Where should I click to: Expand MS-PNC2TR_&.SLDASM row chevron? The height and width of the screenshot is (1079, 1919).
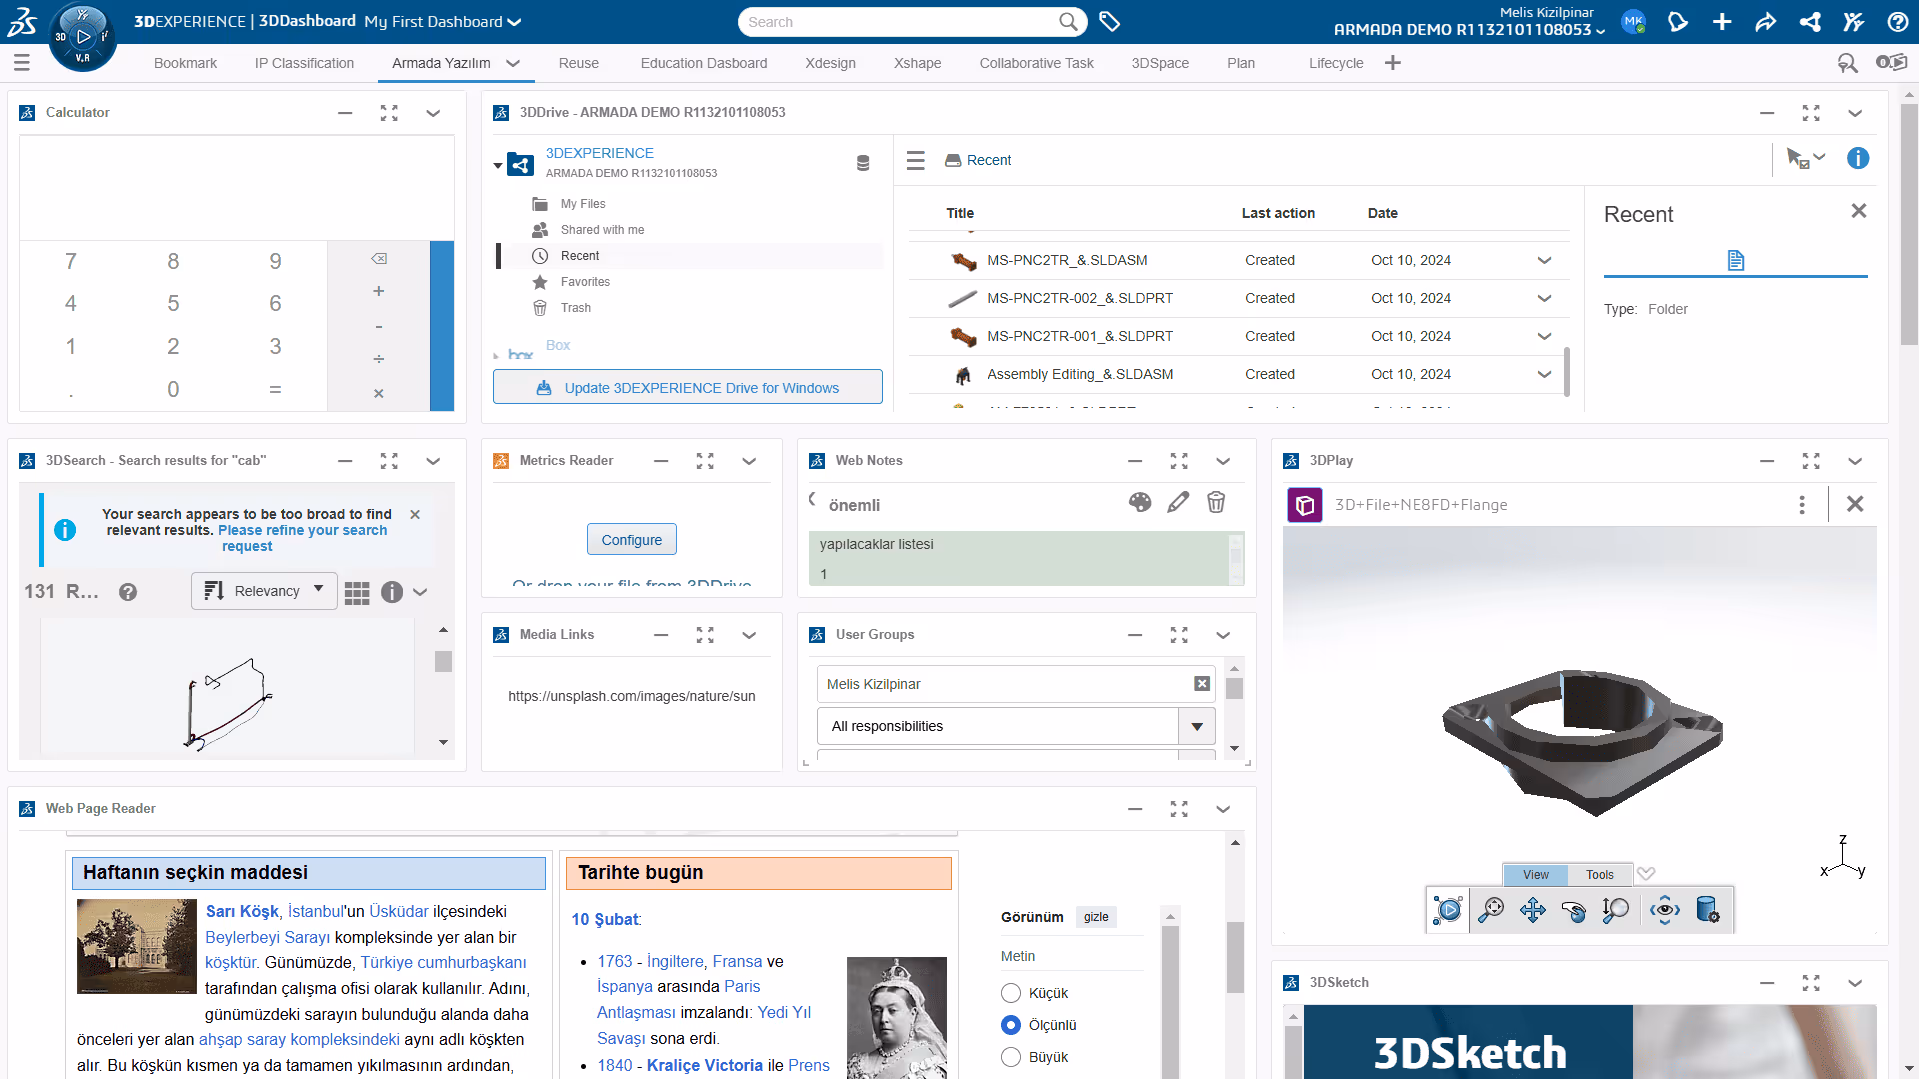pyautogui.click(x=1544, y=260)
